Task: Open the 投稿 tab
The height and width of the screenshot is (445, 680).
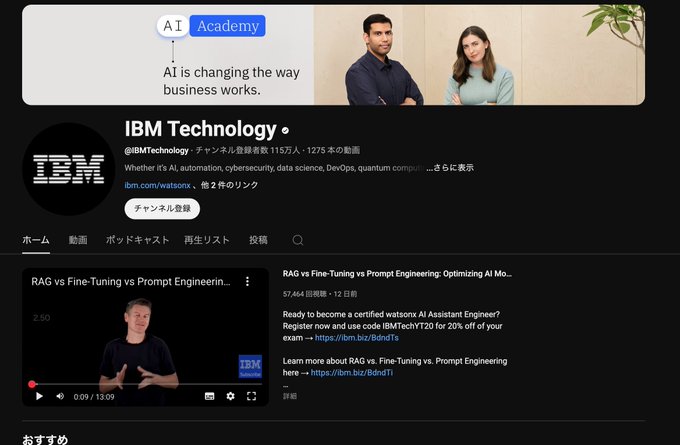Action: [x=258, y=240]
